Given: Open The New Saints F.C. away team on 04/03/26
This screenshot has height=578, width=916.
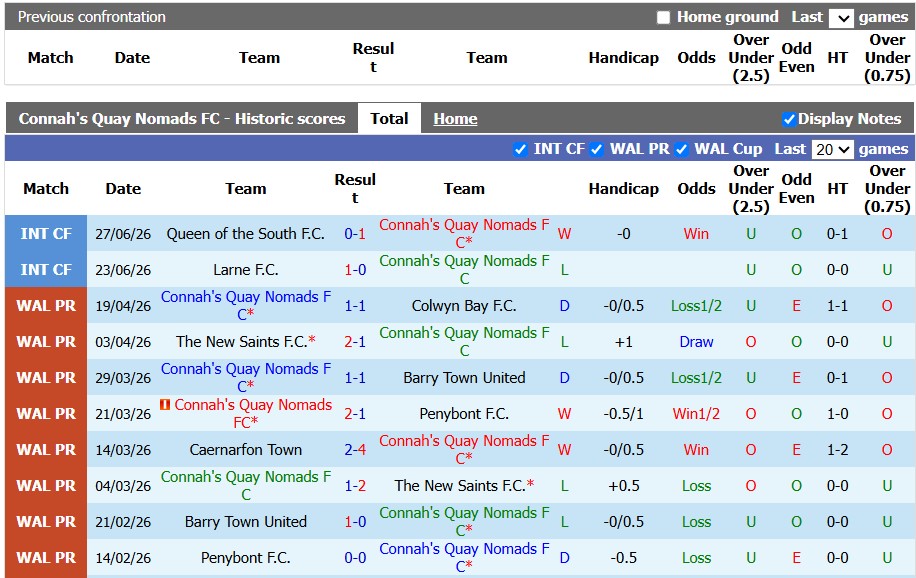Looking at the screenshot, I should (460, 486).
